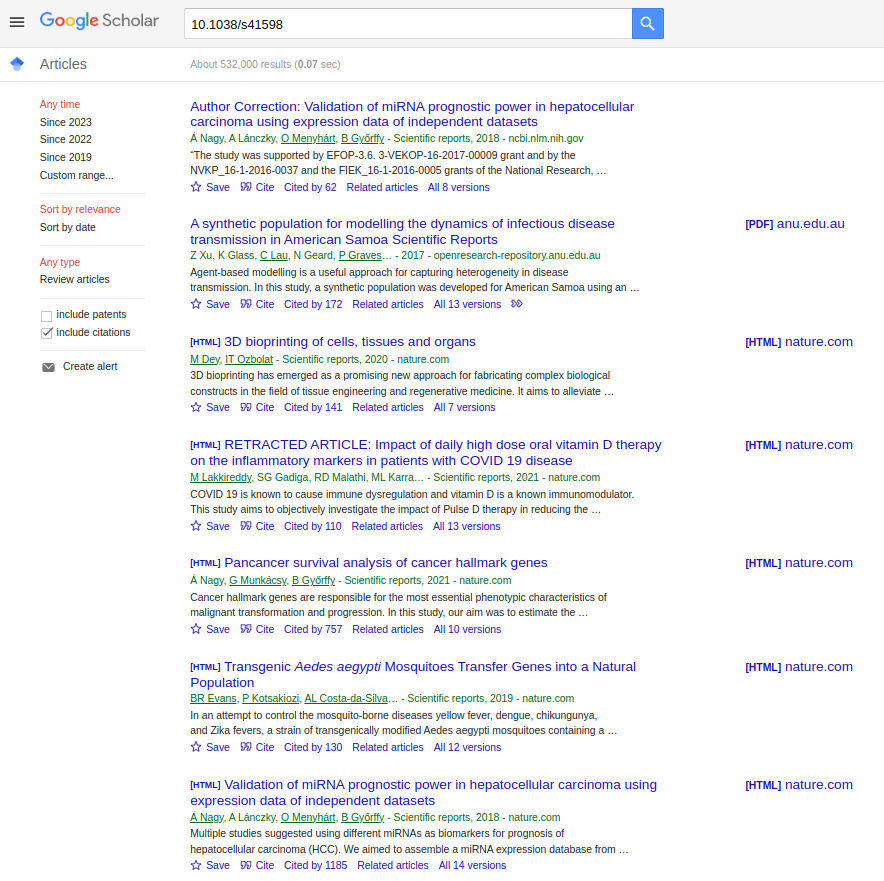The width and height of the screenshot is (884, 881).
Task: Open Cited by 1185 link
Action: (315, 865)
